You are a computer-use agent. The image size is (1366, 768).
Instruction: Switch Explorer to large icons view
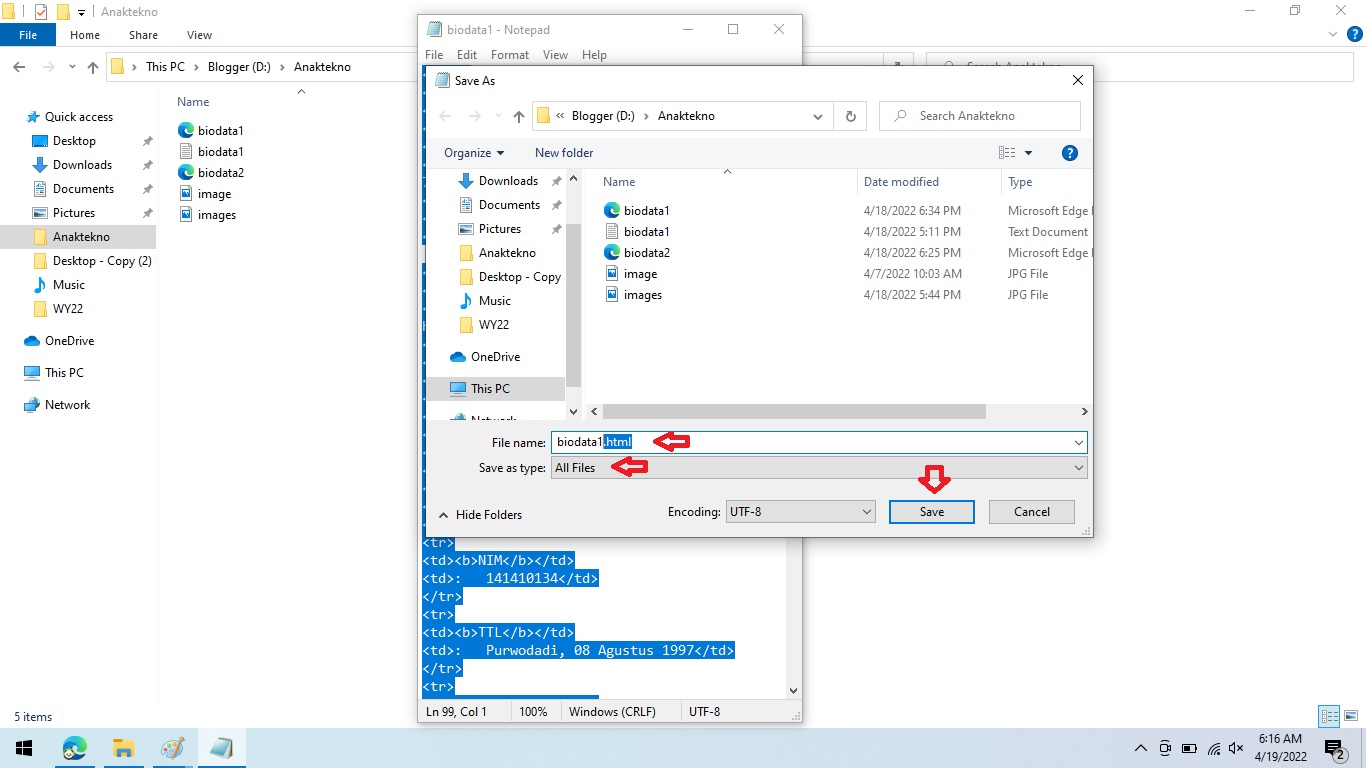tap(1352, 716)
